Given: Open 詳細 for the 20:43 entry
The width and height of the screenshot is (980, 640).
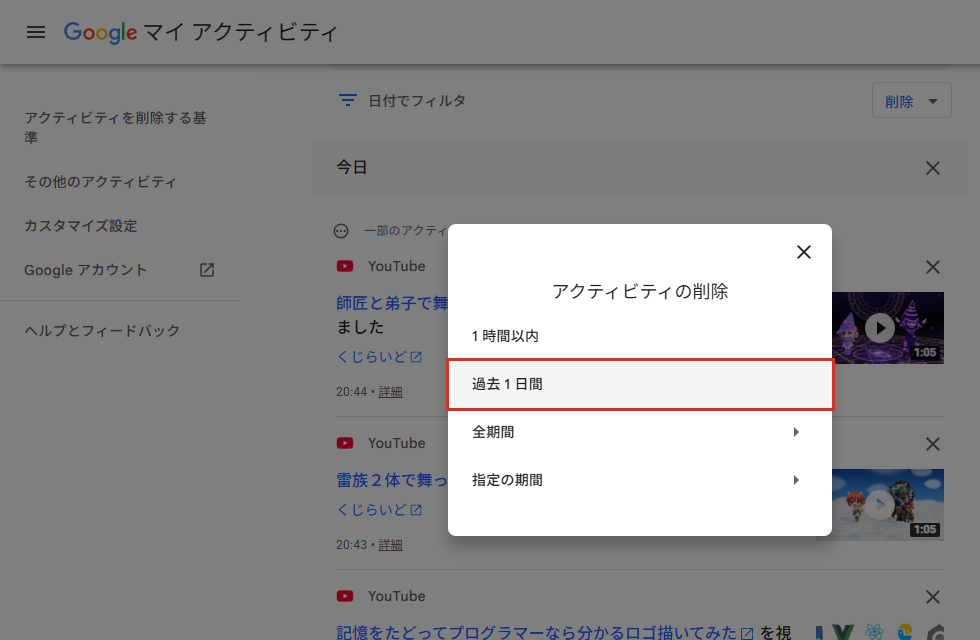Looking at the screenshot, I should (390, 545).
